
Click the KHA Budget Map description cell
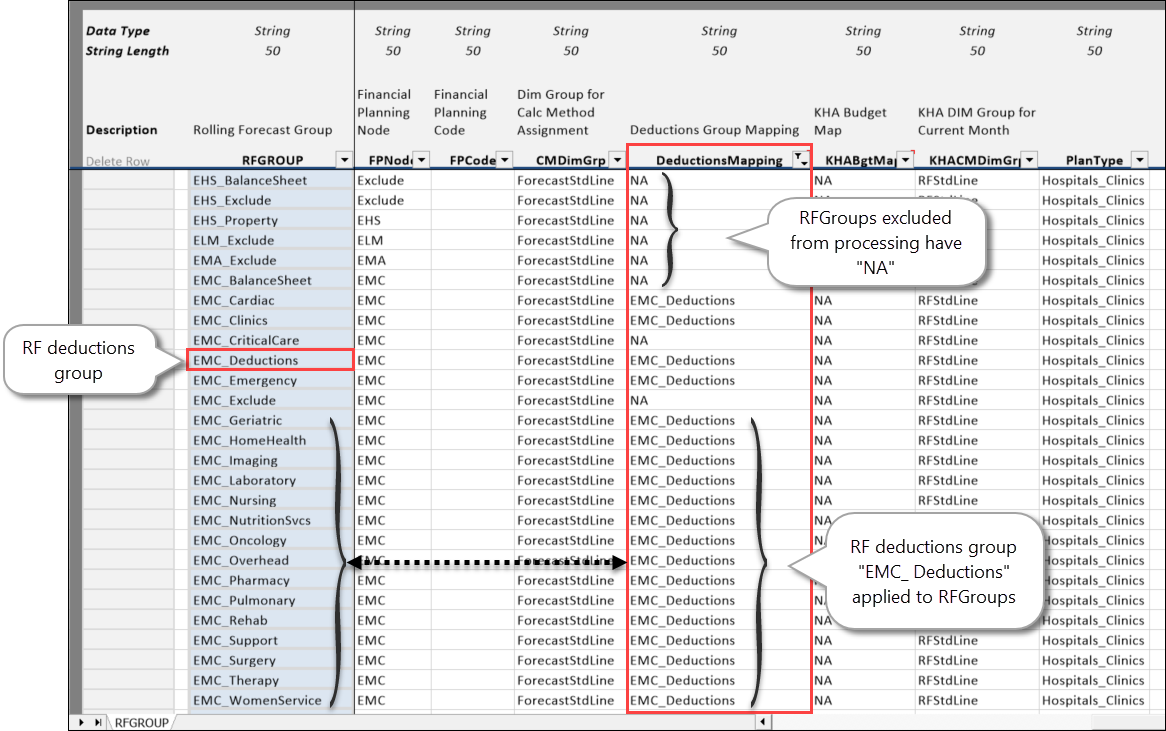pos(850,122)
